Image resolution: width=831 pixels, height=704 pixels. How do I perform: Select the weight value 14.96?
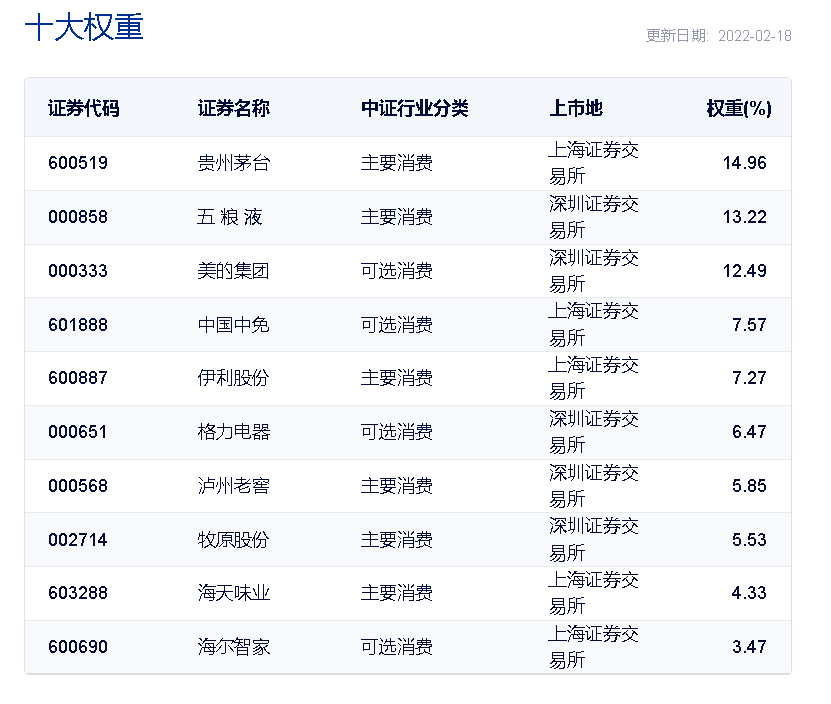(745, 163)
